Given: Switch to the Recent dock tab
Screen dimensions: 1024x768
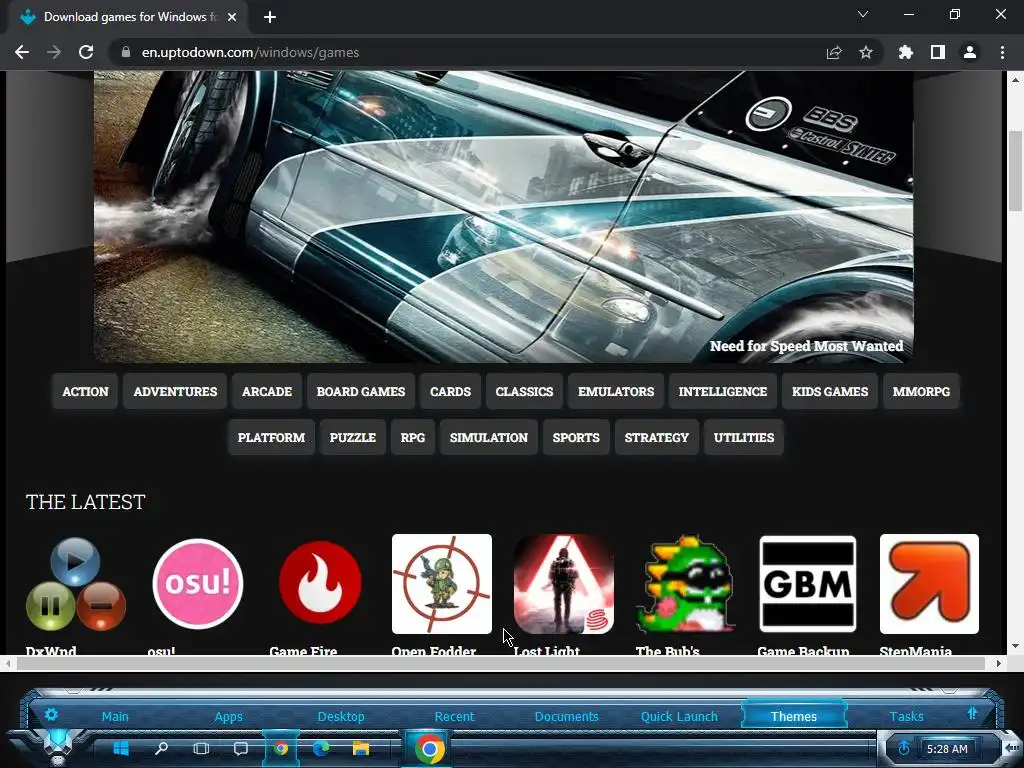Looking at the screenshot, I should click(455, 716).
